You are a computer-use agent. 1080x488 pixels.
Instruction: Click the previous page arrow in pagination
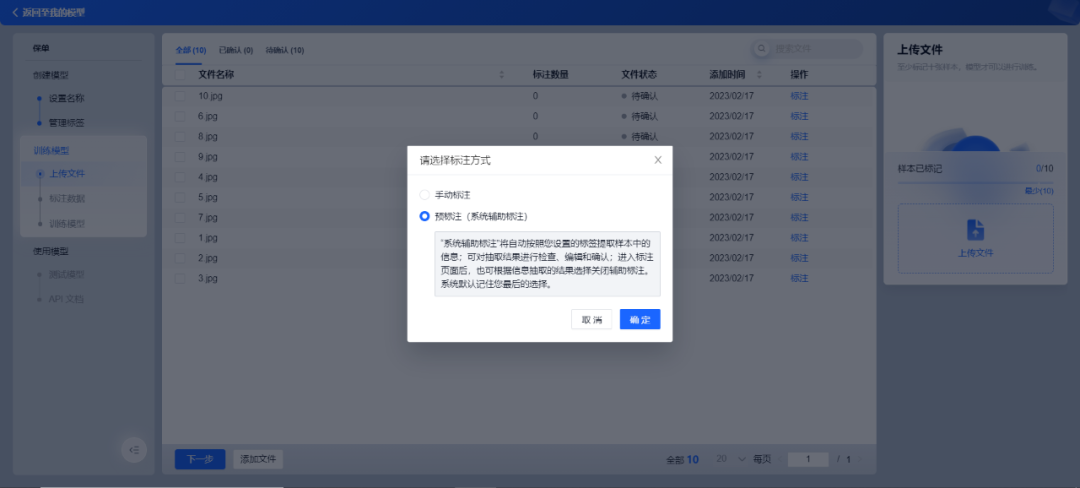tap(778, 459)
